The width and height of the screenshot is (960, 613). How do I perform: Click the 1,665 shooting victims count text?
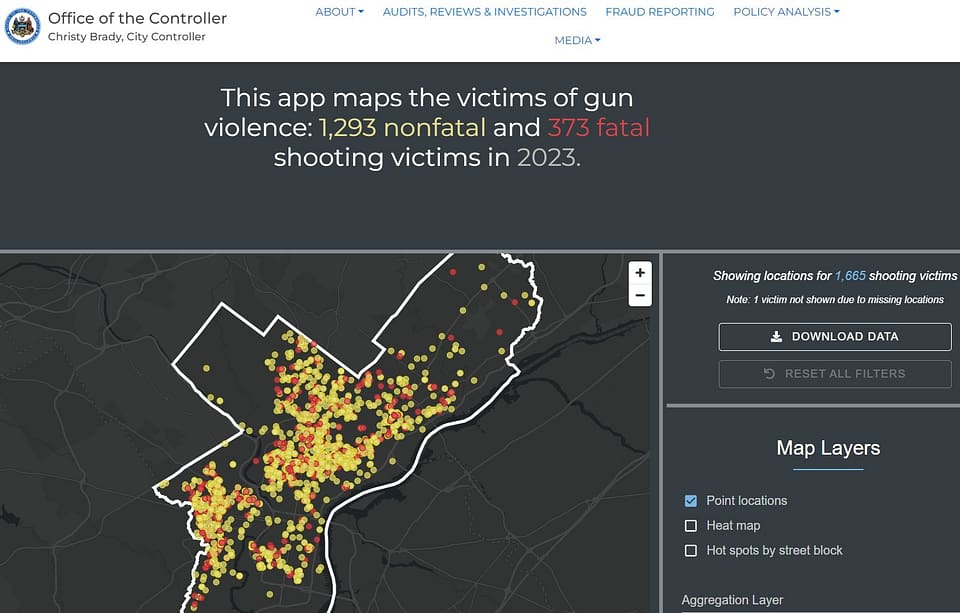click(848, 276)
